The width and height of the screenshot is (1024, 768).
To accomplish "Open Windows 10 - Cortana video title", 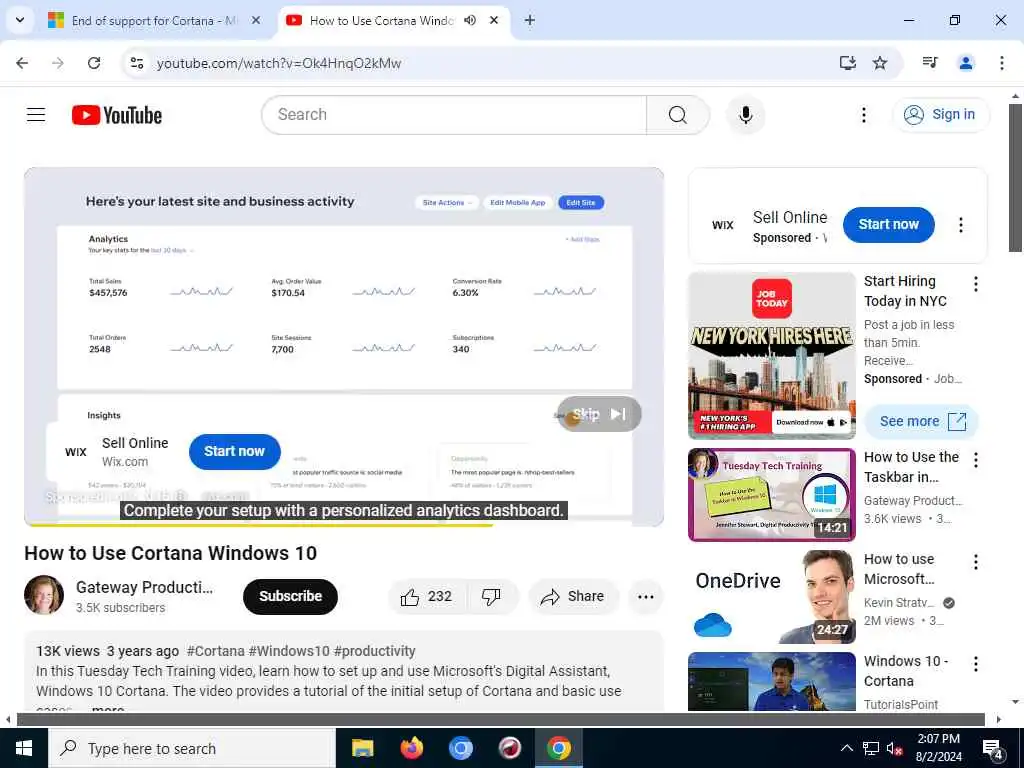I will pos(906,671).
